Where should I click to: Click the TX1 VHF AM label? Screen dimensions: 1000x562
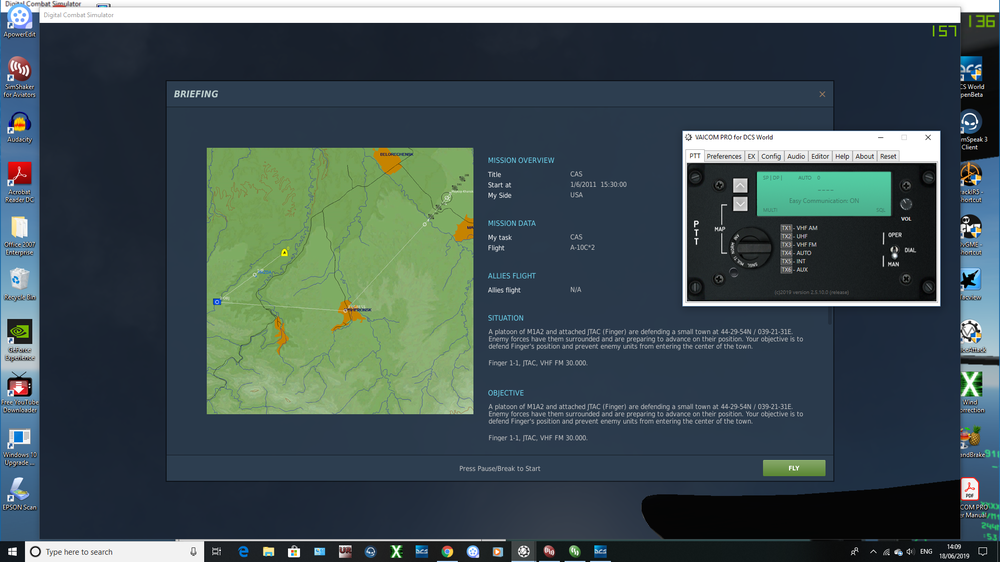point(799,228)
